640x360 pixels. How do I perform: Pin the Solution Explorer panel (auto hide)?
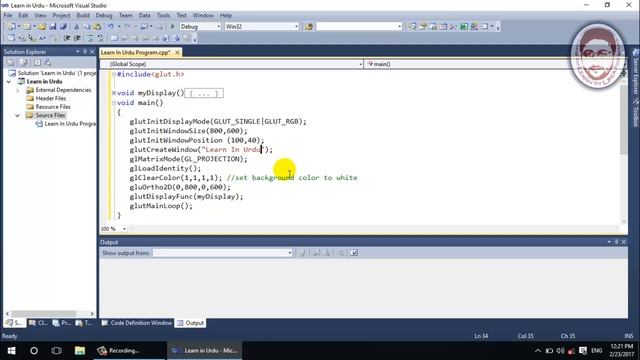point(85,52)
